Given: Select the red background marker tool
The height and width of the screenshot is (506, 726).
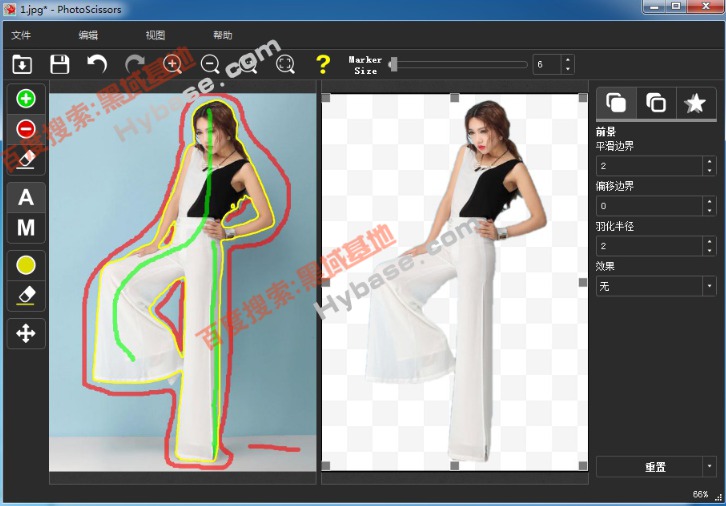Looking at the screenshot, I should [x=26, y=129].
